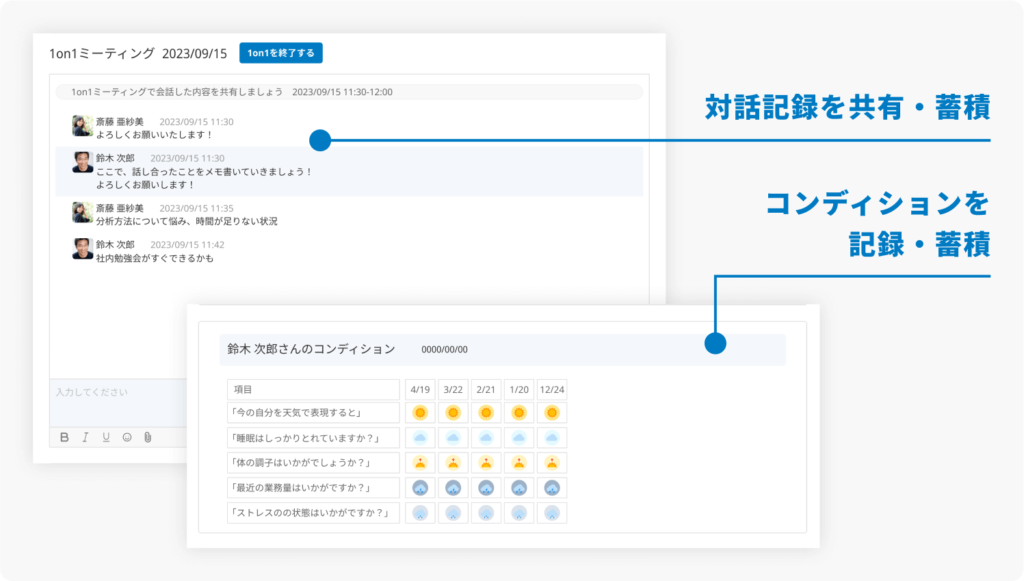Screen dimensions: 1024x581
Task: Select cloud icon under 3/22 sleep row
Action: [x=453, y=437]
